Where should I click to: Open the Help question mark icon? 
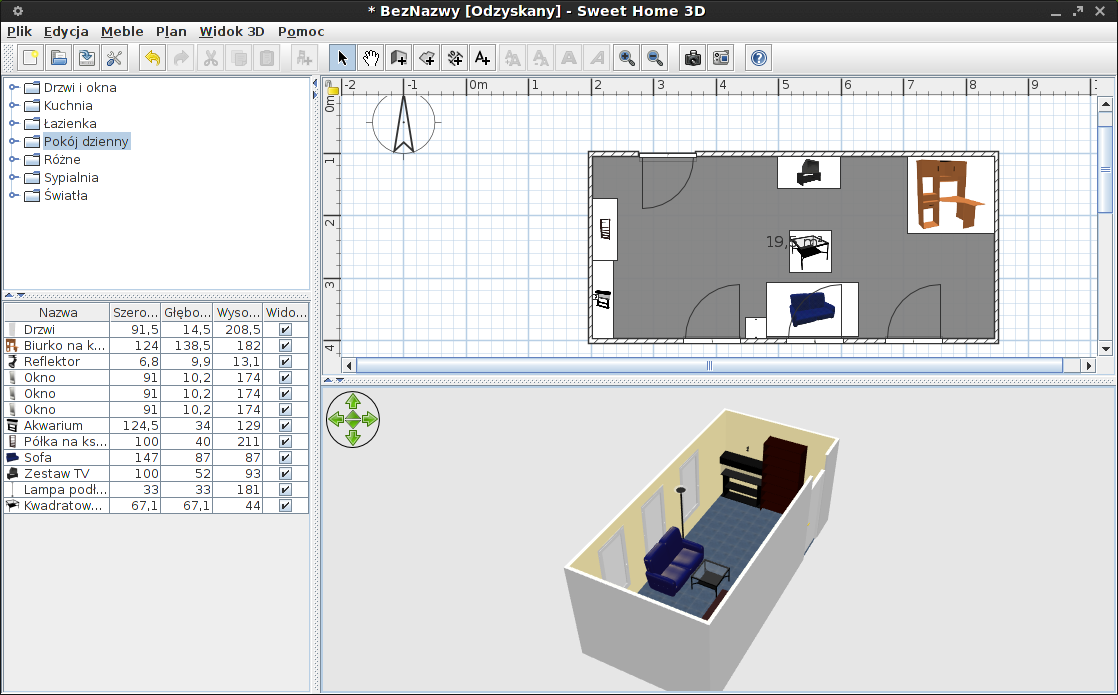click(759, 58)
